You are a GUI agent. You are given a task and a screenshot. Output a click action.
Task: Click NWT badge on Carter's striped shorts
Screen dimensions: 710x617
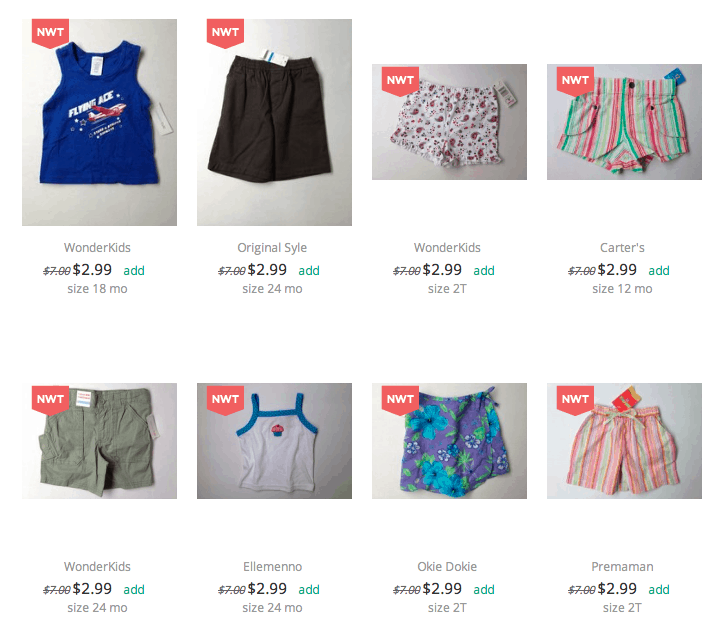click(x=575, y=81)
